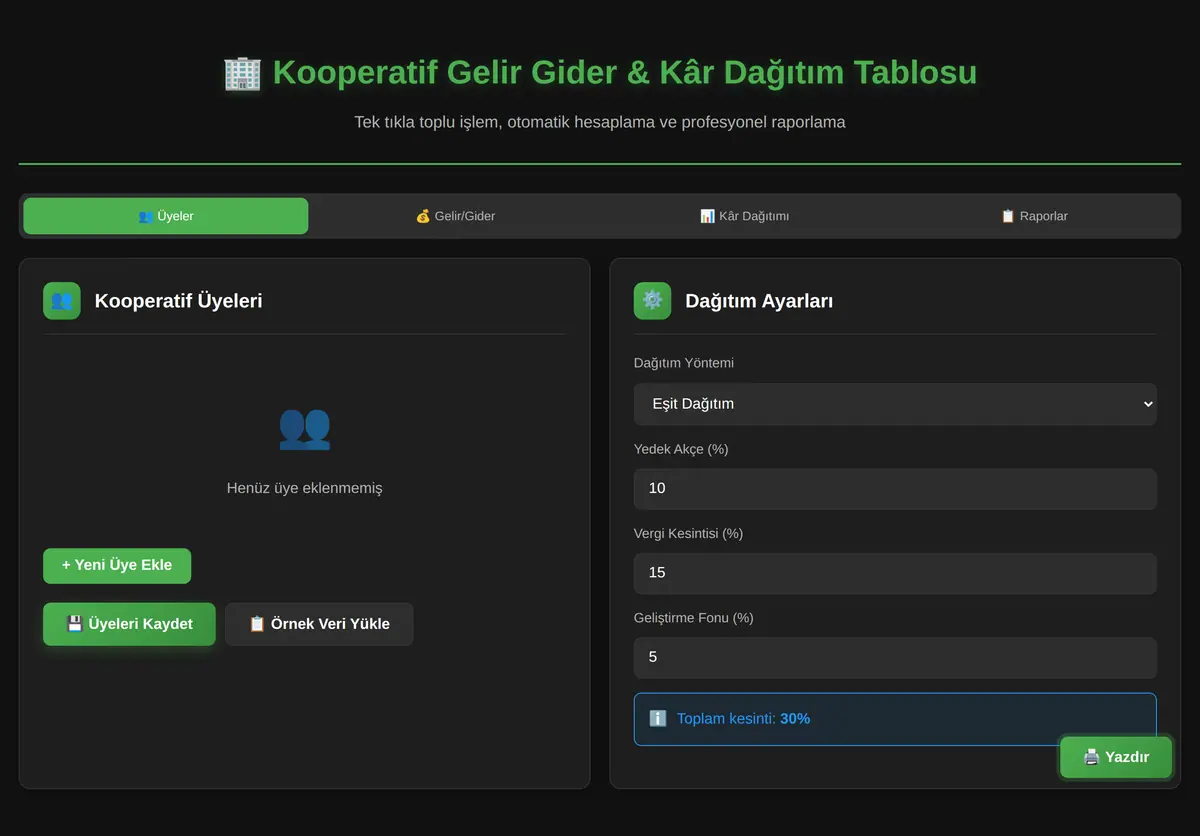Viewport: 1200px width, 836px height.
Task: Click the Kooperatif Üyeleri people icon
Action: pyautogui.click(x=62, y=301)
